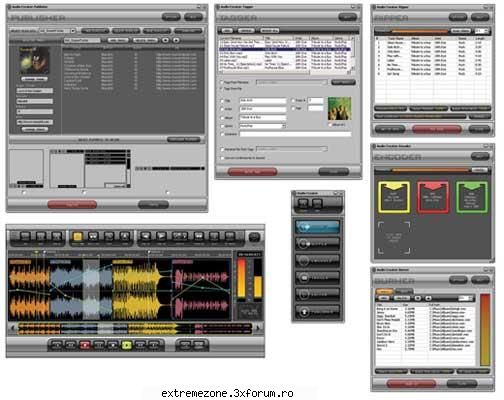Toggle the Title checkbox in Tagger

(x=223, y=101)
